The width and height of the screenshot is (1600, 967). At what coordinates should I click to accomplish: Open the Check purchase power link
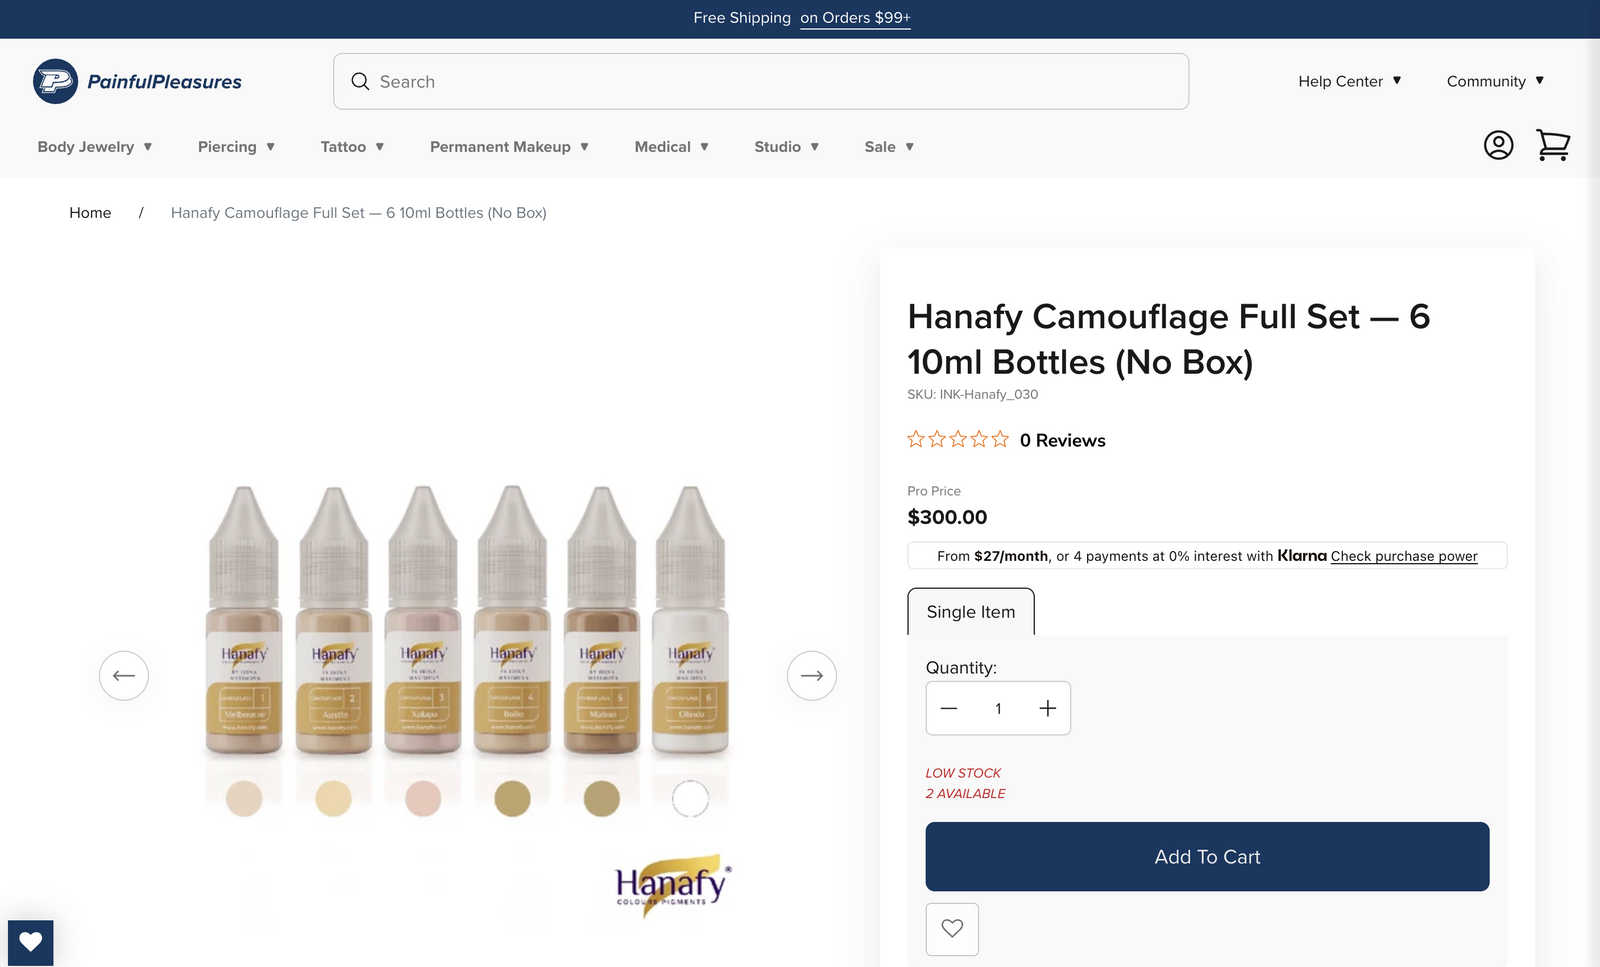(x=1404, y=556)
